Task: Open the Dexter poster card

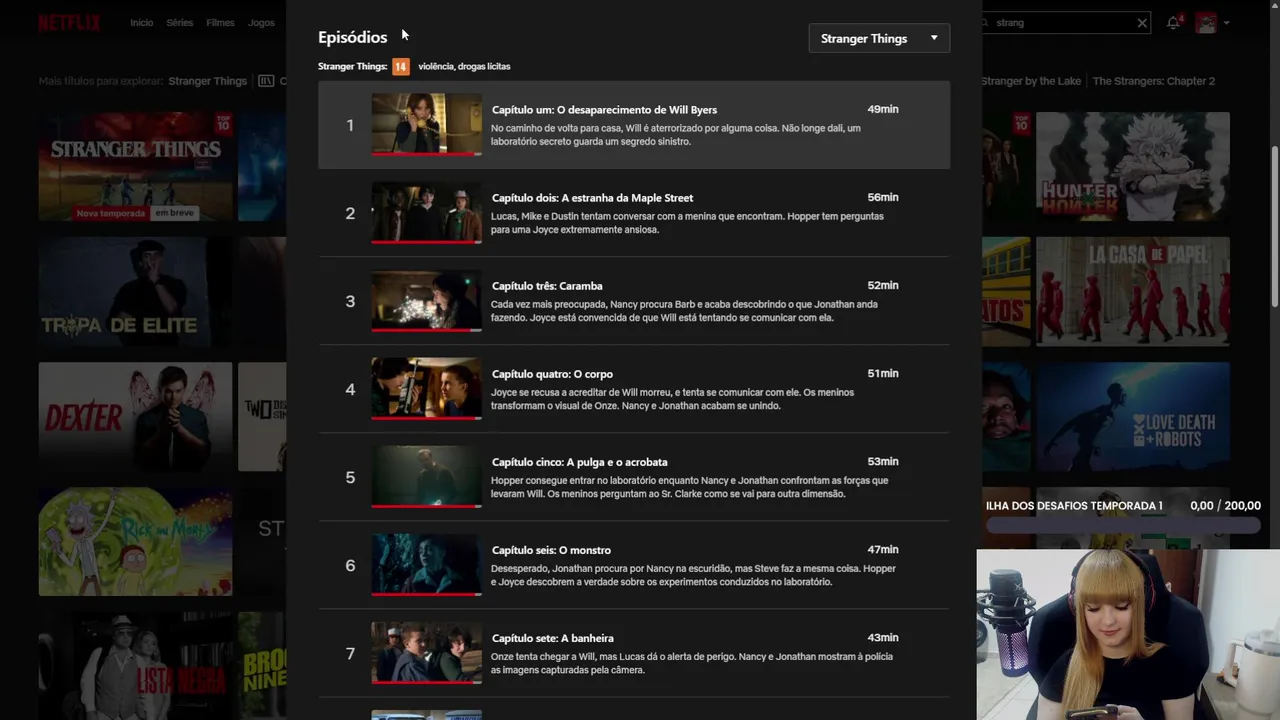Action: tap(135, 416)
